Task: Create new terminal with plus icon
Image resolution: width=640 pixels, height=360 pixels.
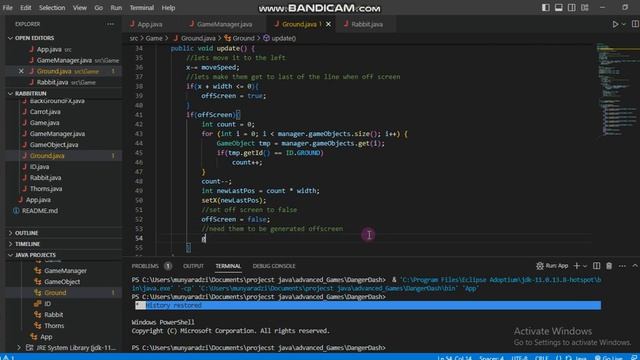Action: pyautogui.click(x=576, y=266)
